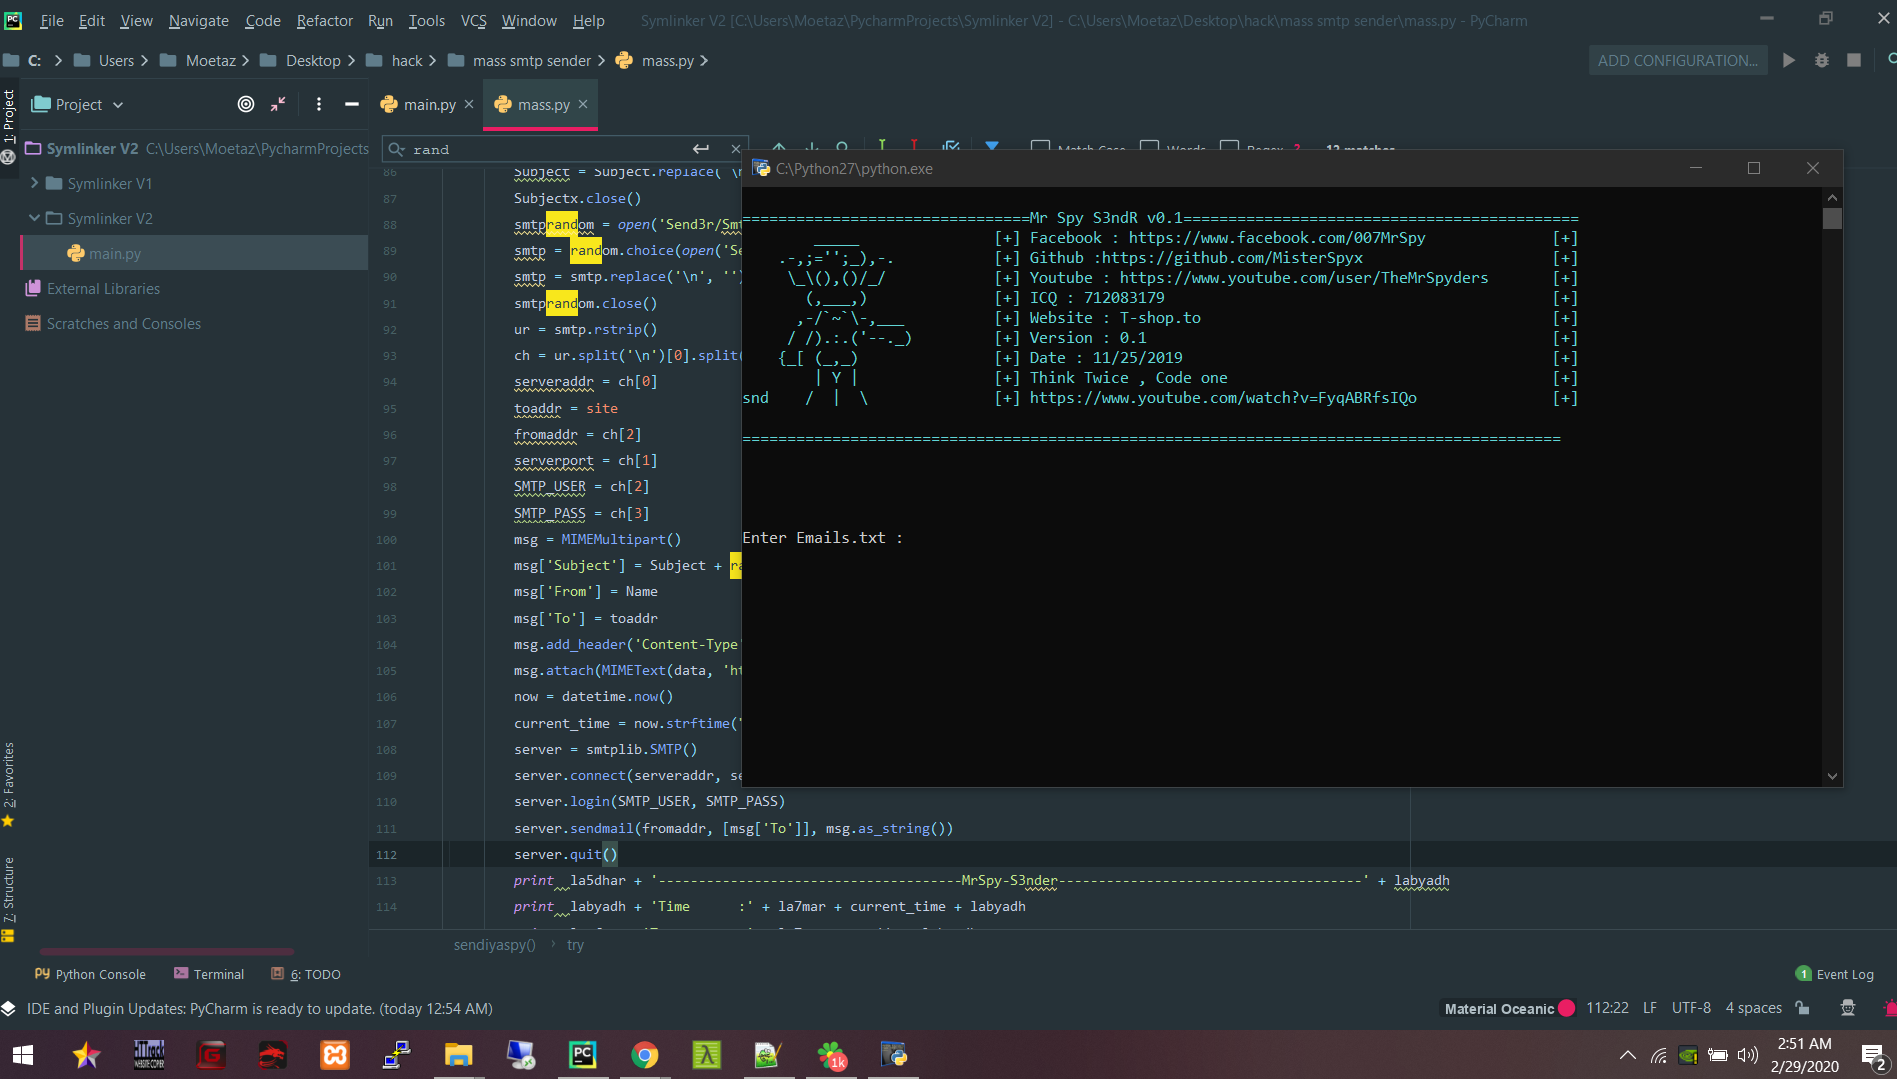The image size is (1897, 1079).
Task: Open the Notepad++ taskbar icon
Action: coord(769,1055)
